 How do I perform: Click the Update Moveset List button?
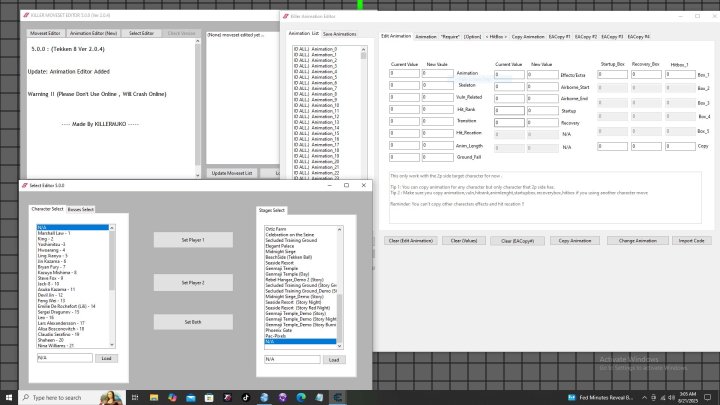coord(232,173)
